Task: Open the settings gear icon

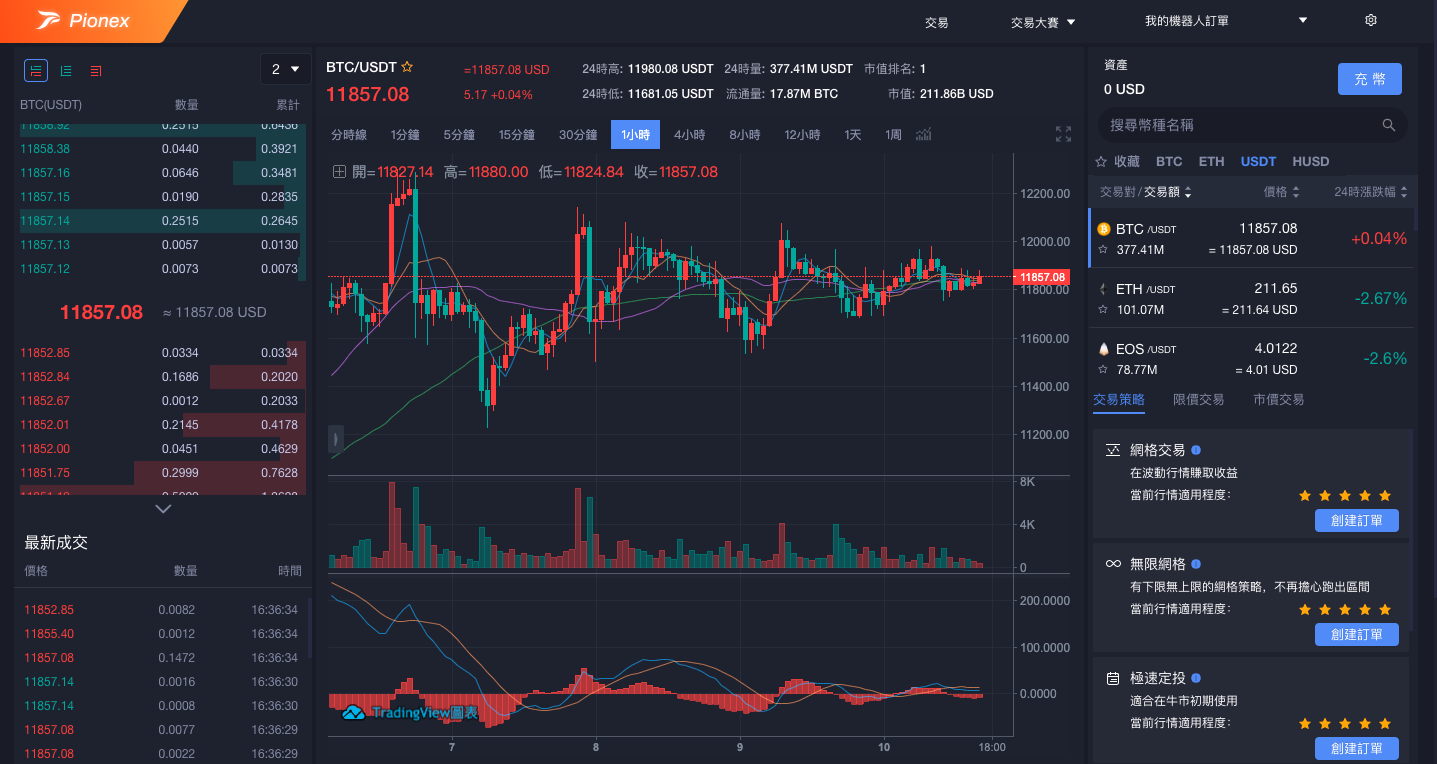Action: [1371, 20]
